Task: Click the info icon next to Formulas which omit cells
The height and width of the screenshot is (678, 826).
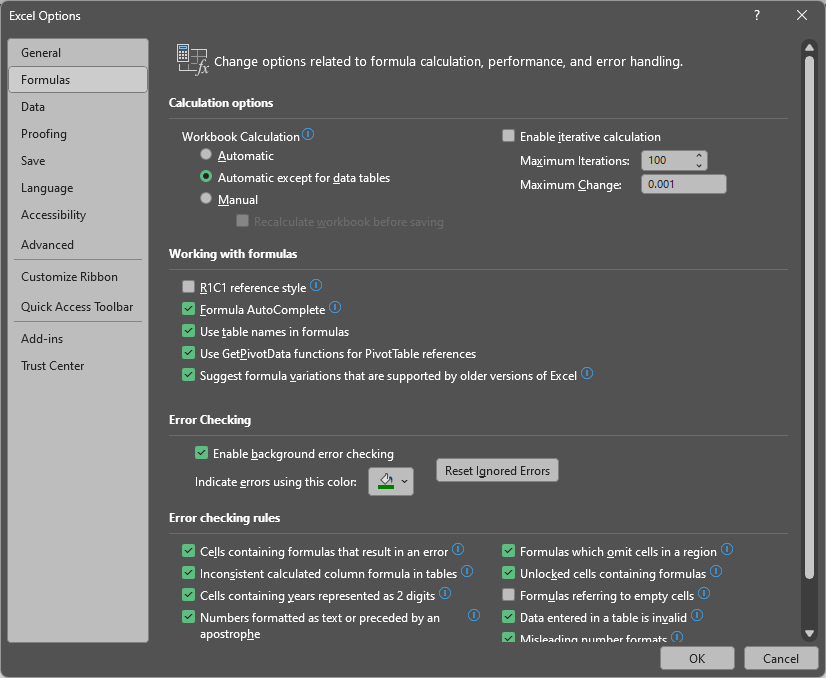Action: coord(727,549)
